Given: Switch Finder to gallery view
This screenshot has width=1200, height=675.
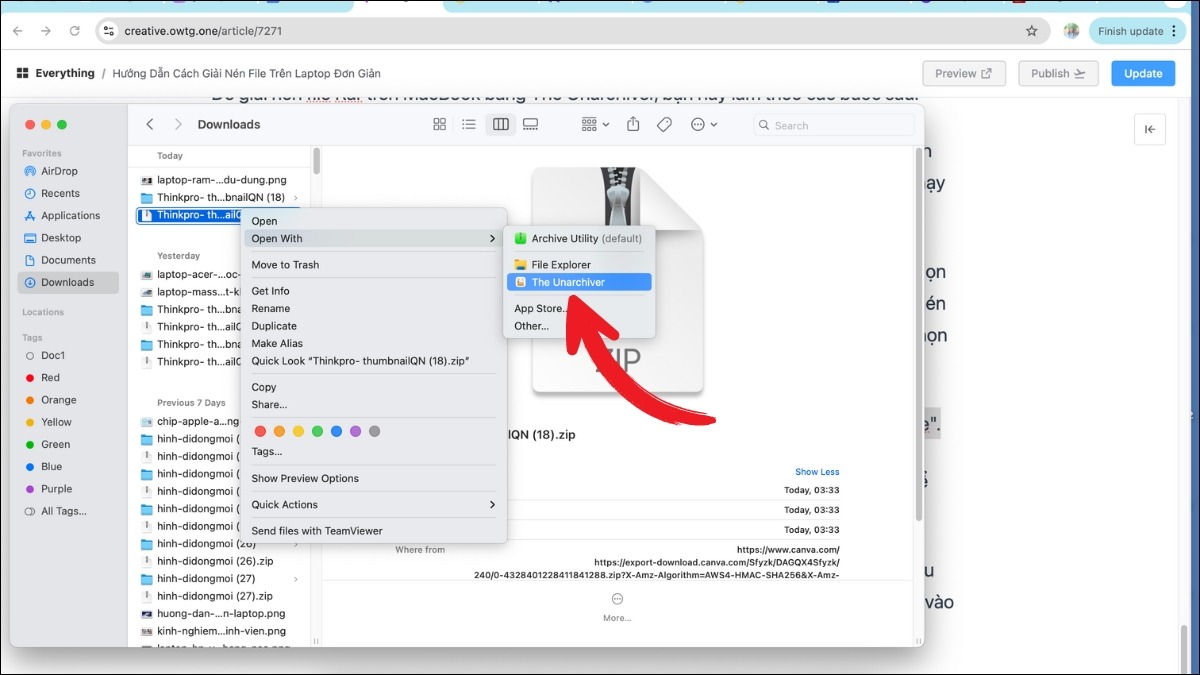Looking at the screenshot, I should tap(531, 125).
